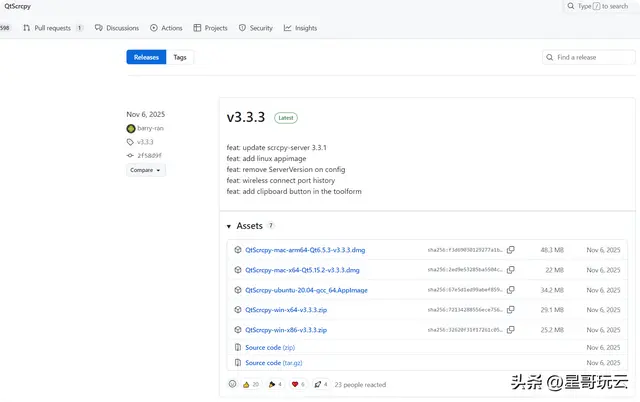Click the rocket reaction
640x402 pixels.
321,384
